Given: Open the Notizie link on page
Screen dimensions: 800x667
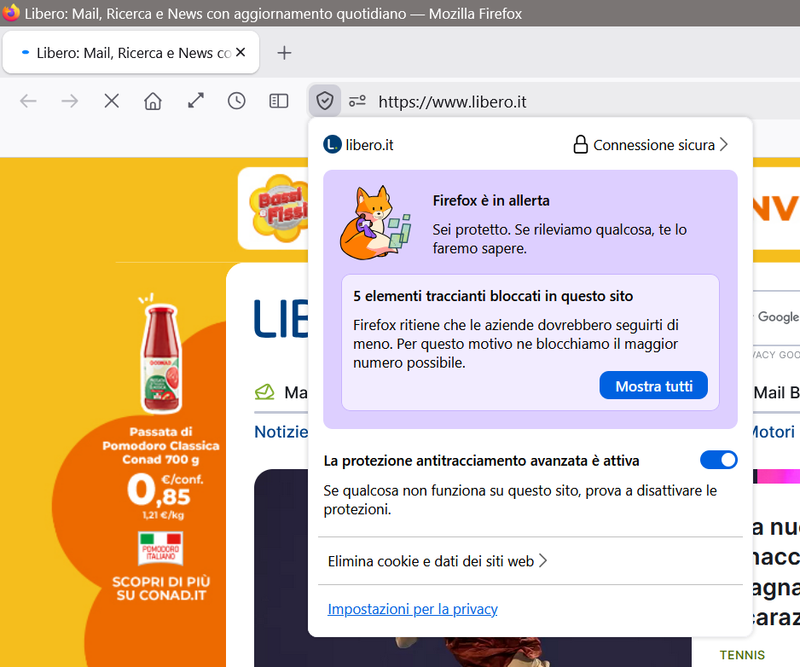Looking at the screenshot, I should click(x=281, y=432).
